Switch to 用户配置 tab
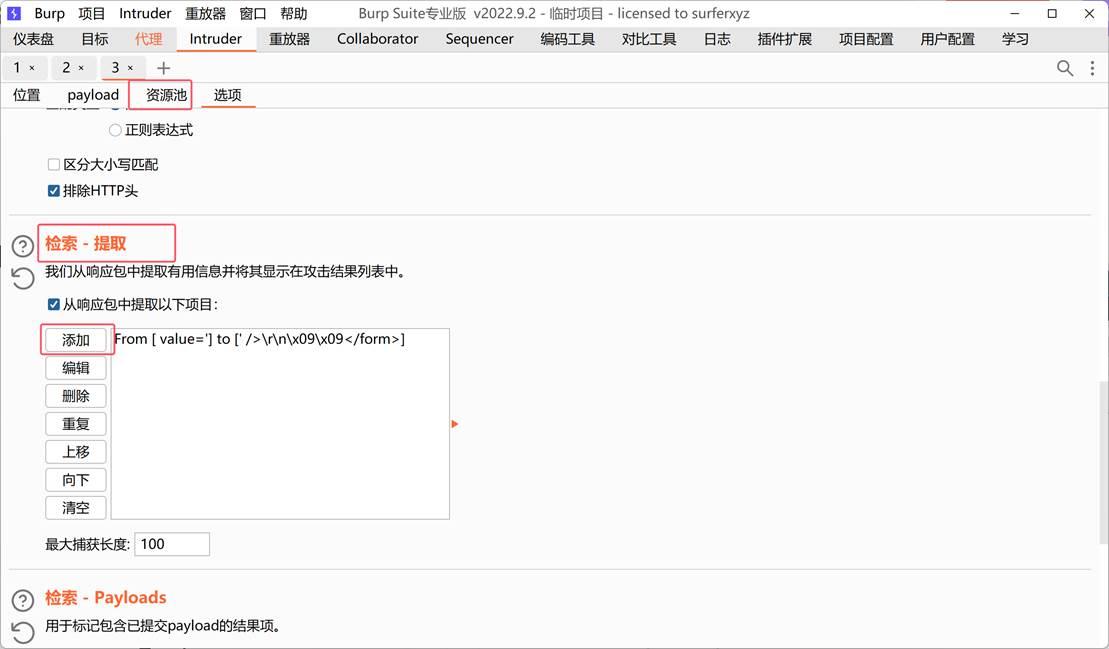This screenshot has height=649, width=1109. (948, 39)
